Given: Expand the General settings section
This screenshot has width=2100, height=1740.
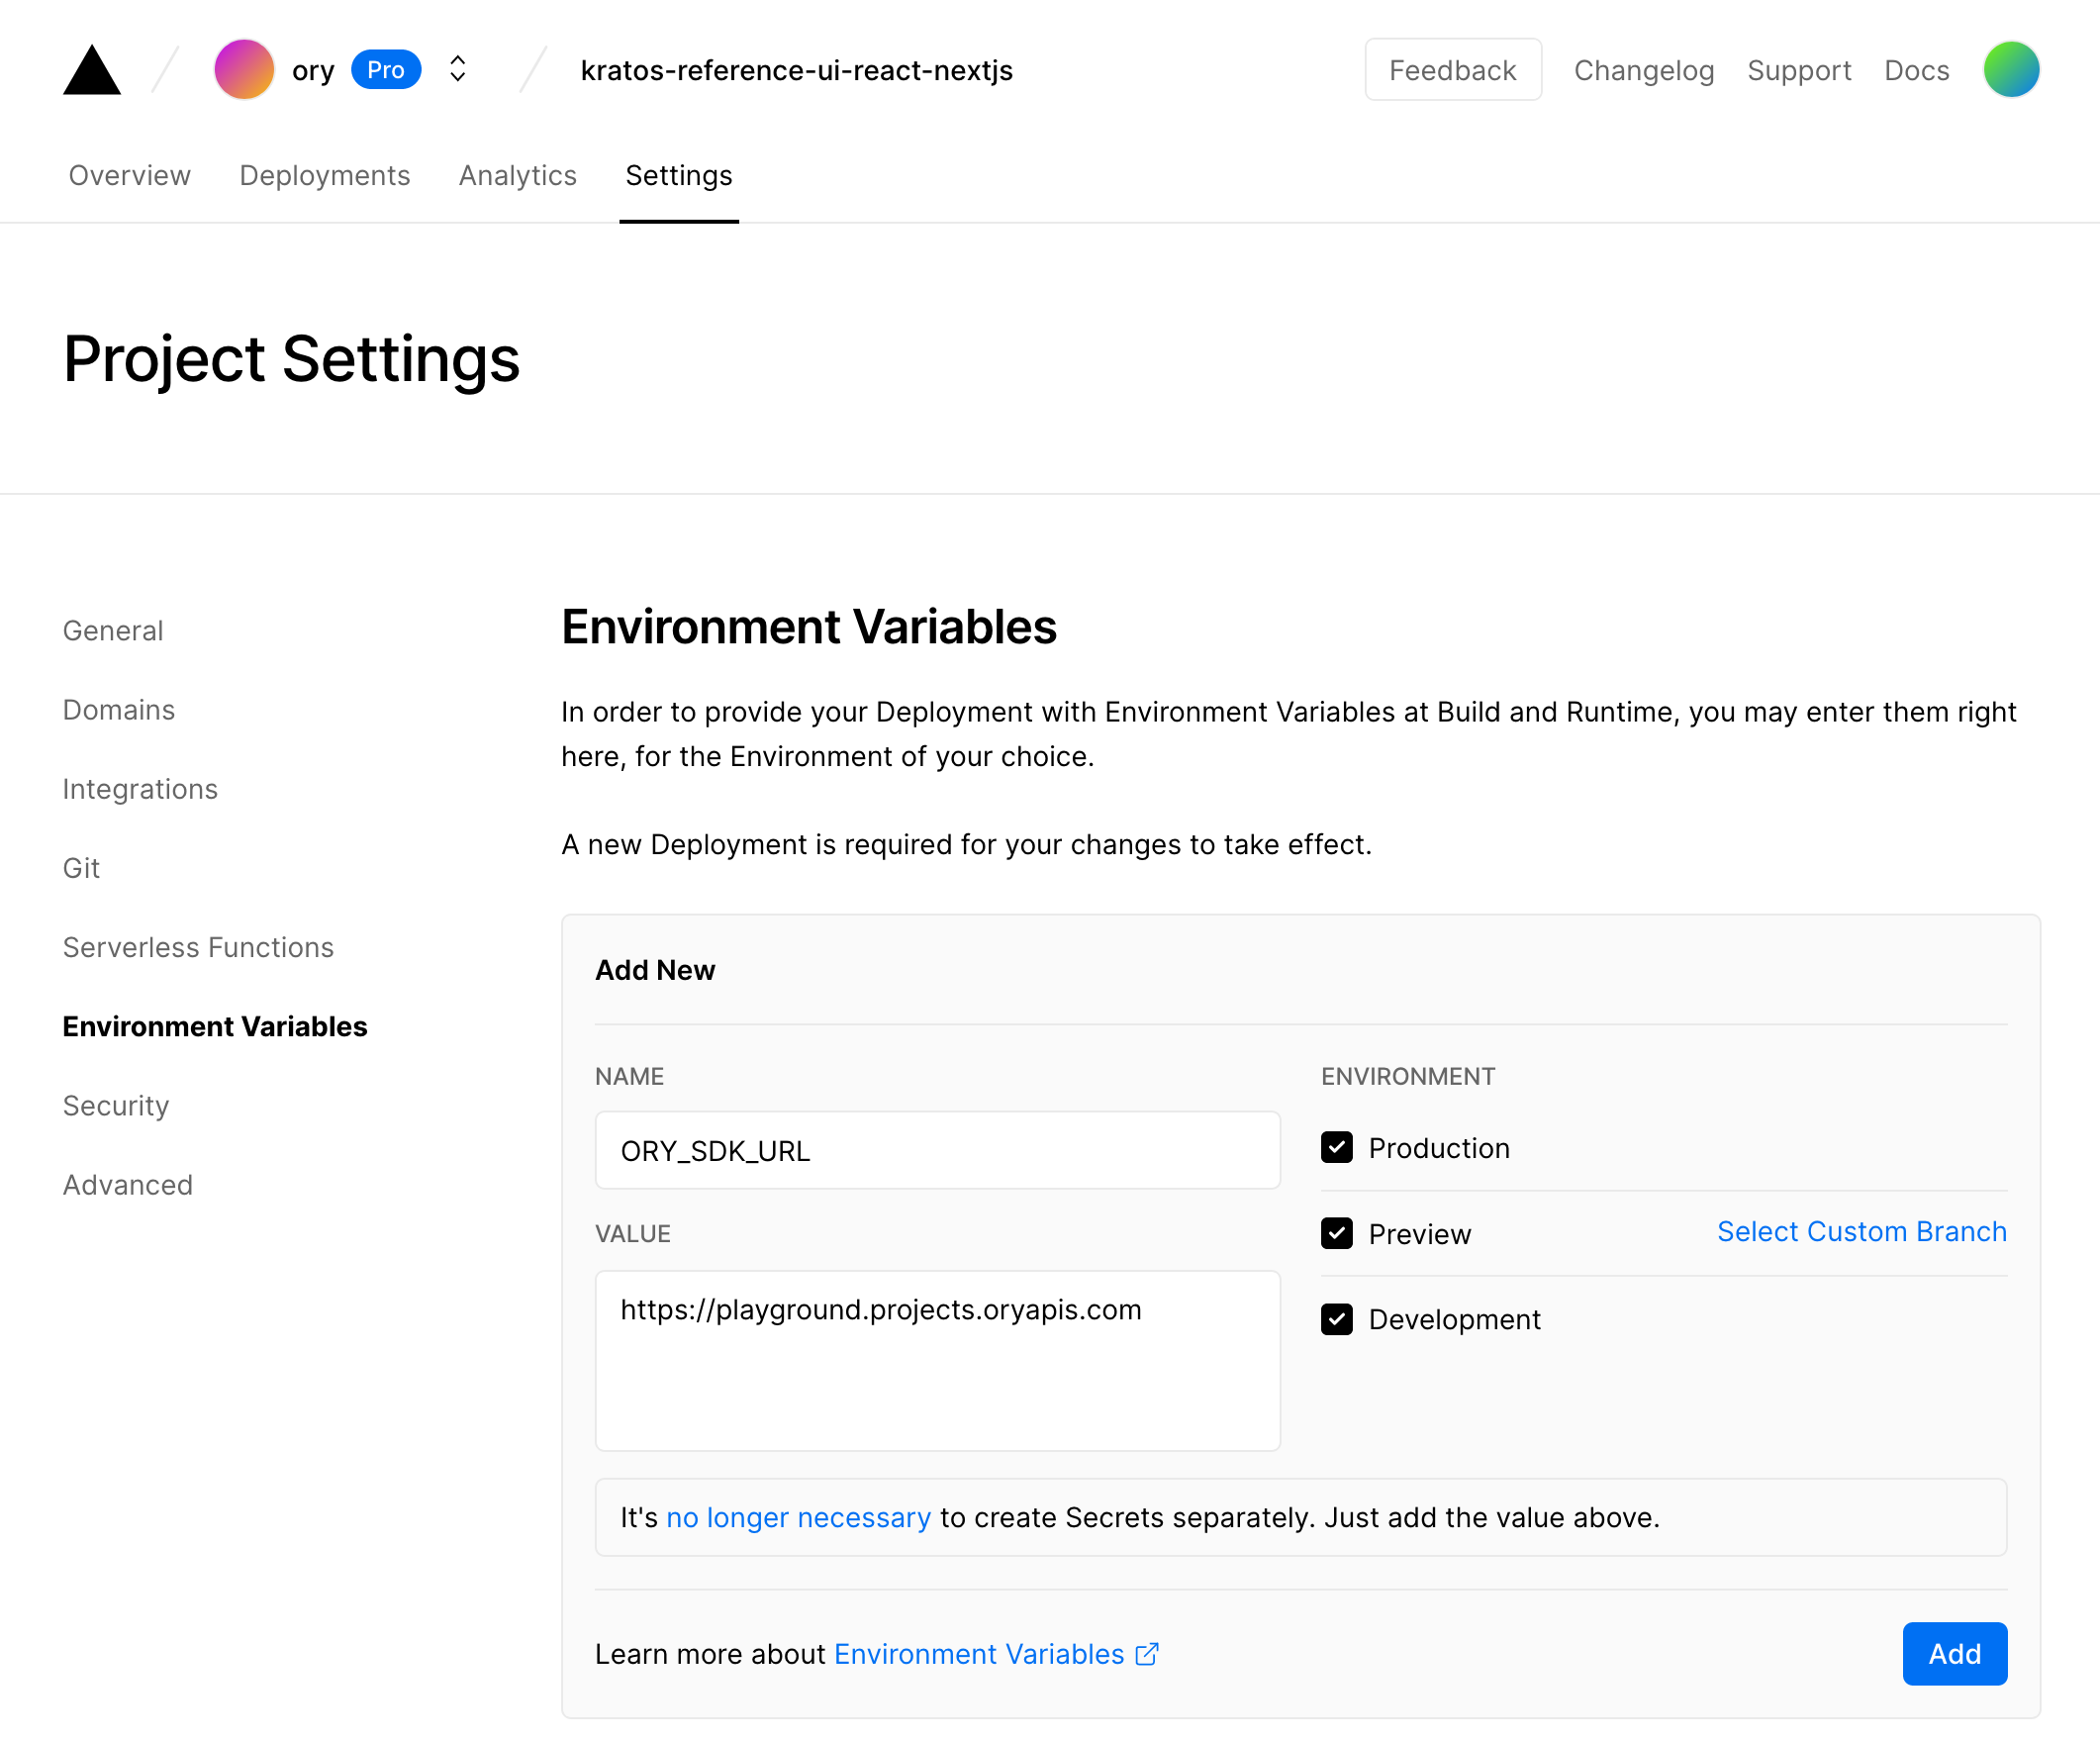Looking at the screenshot, I should [112, 630].
